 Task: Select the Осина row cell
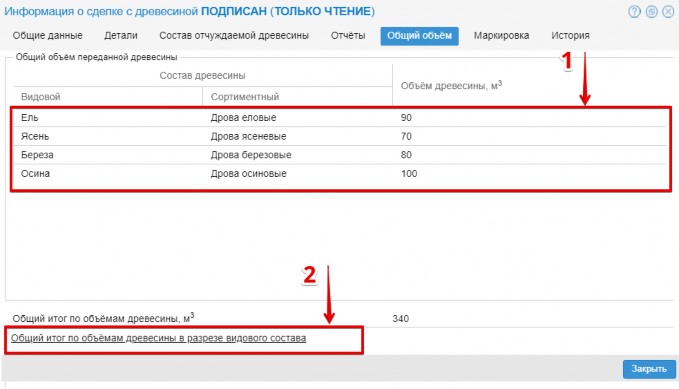click(35, 174)
